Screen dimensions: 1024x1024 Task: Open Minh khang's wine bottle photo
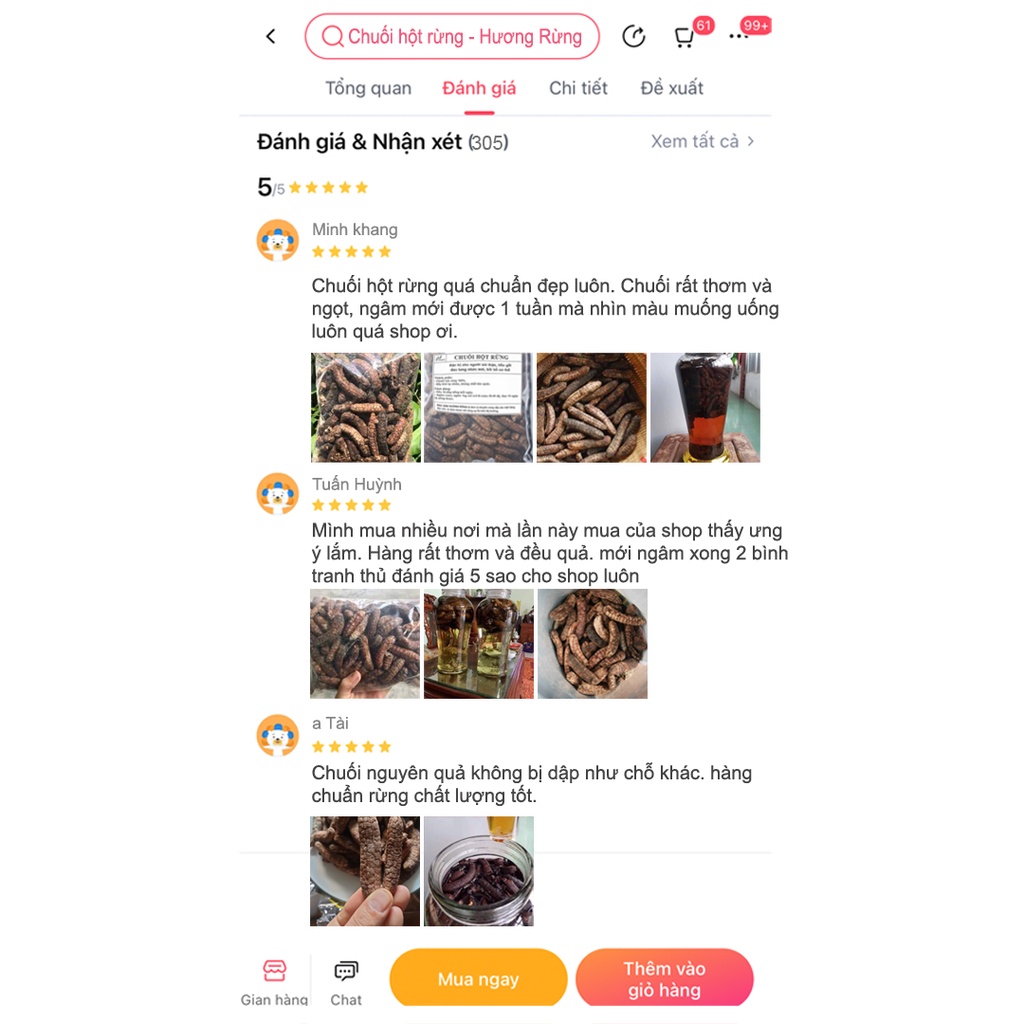[705, 408]
